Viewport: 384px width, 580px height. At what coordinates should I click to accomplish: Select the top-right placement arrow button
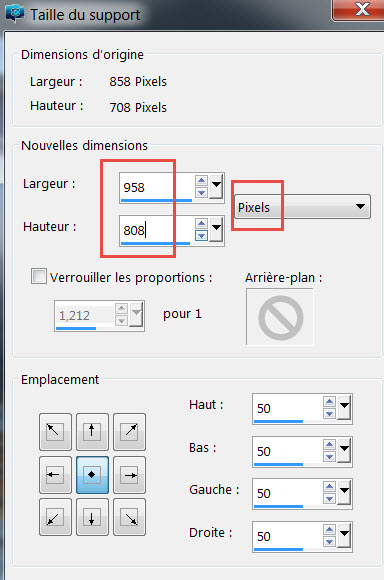coord(129,431)
